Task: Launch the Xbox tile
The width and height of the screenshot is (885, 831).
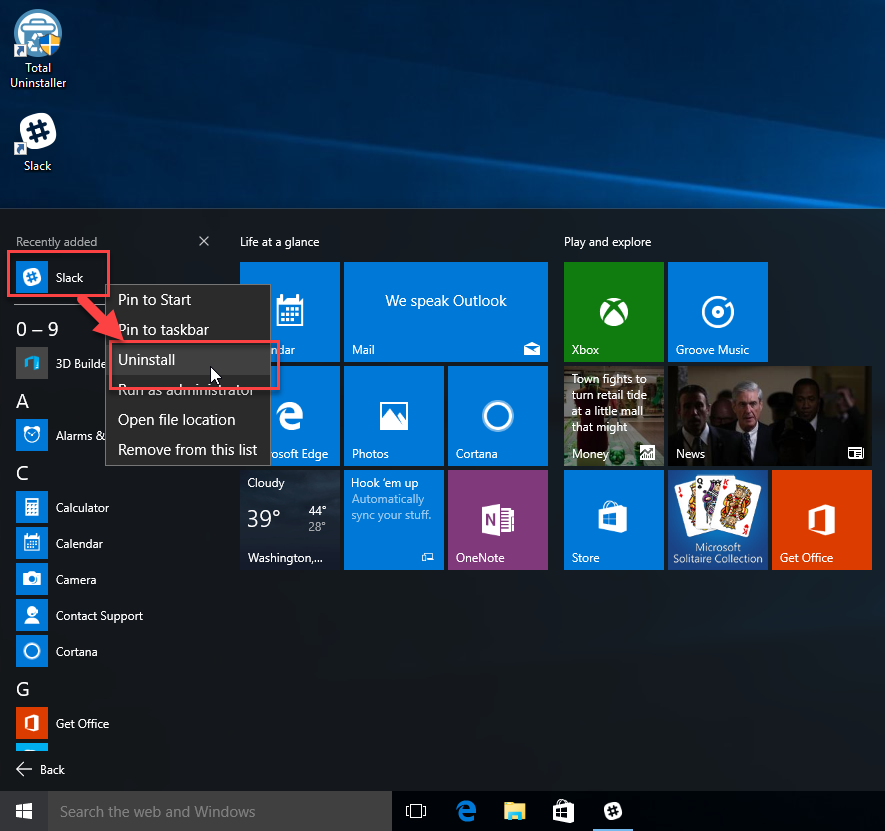Action: [614, 312]
